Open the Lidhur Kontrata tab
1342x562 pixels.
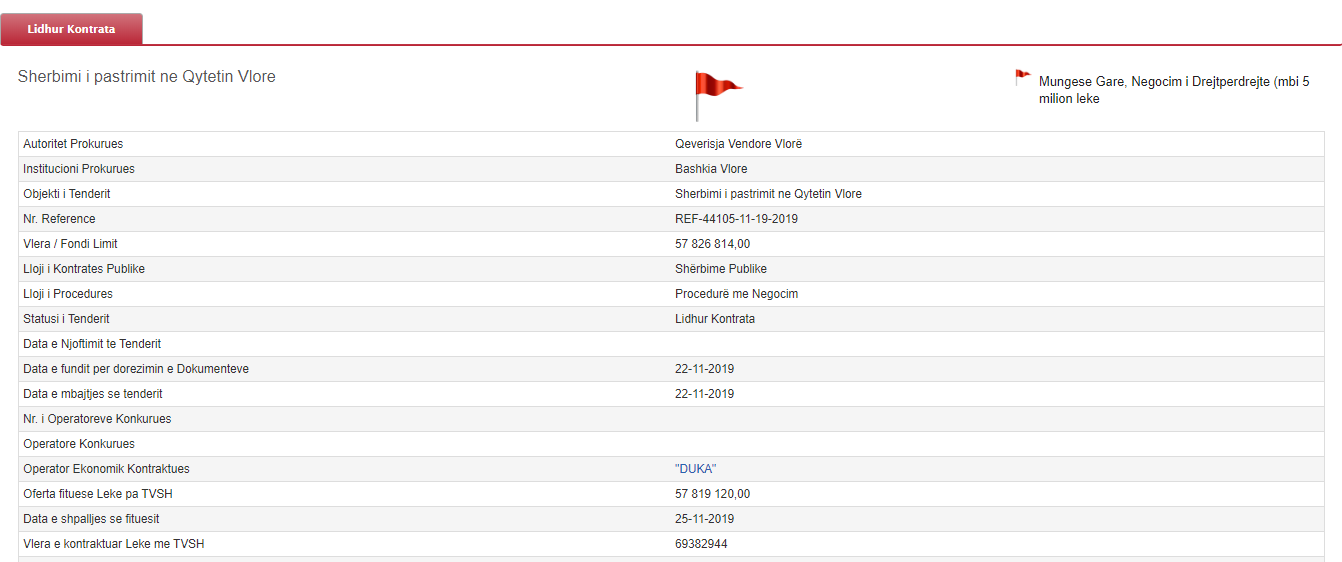pos(71,29)
